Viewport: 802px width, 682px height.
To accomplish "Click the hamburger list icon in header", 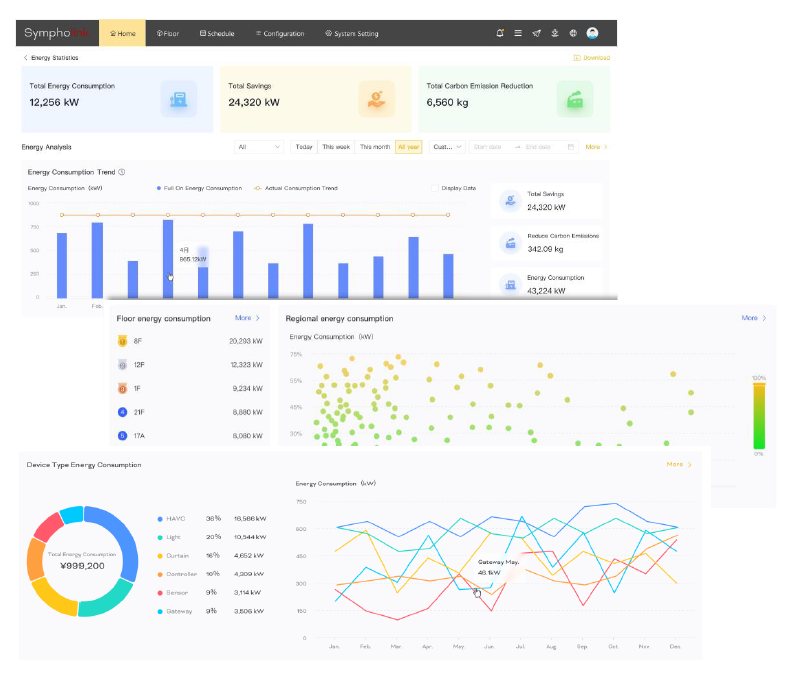I will [518, 33].
